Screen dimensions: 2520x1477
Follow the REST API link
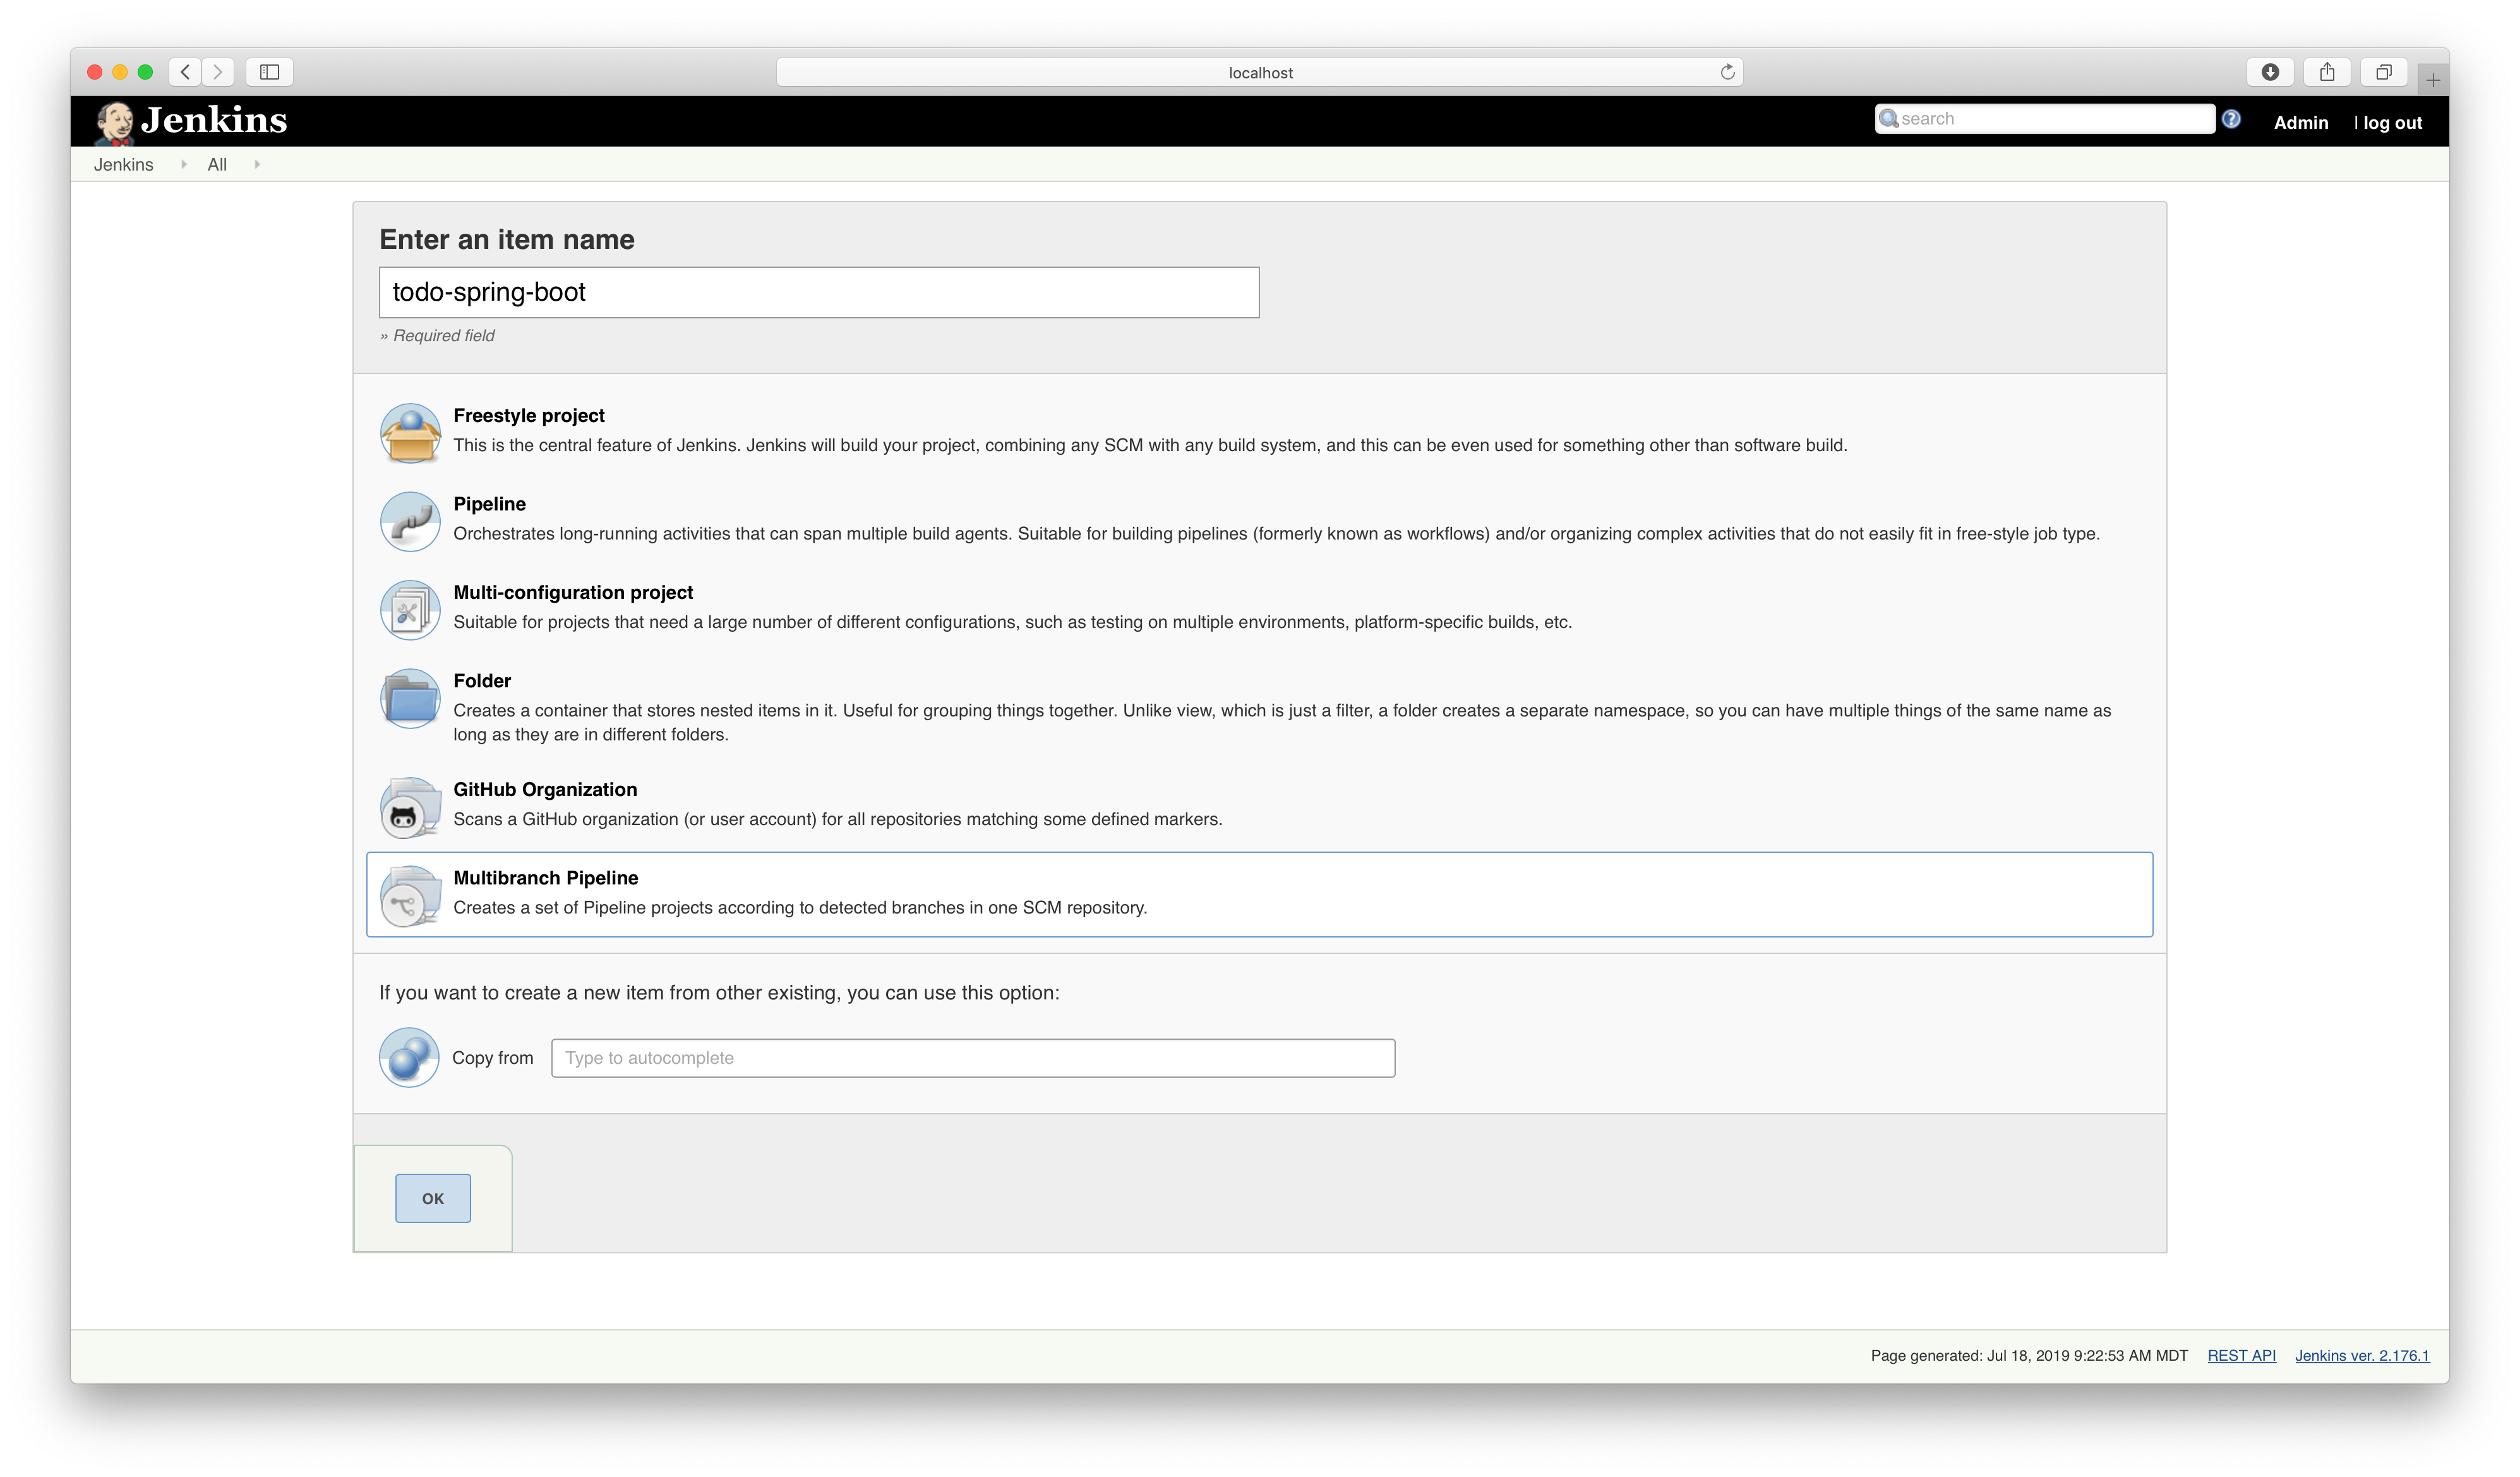[2241, 1355]
